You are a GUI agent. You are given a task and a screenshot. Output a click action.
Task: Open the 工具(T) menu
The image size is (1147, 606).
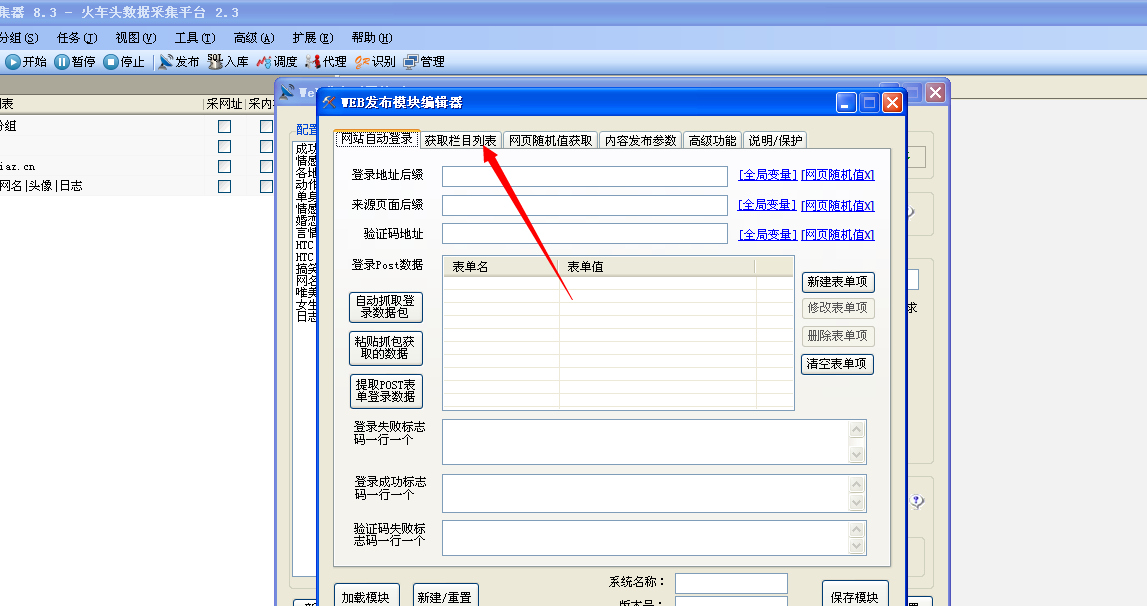(x=194, y=38)
